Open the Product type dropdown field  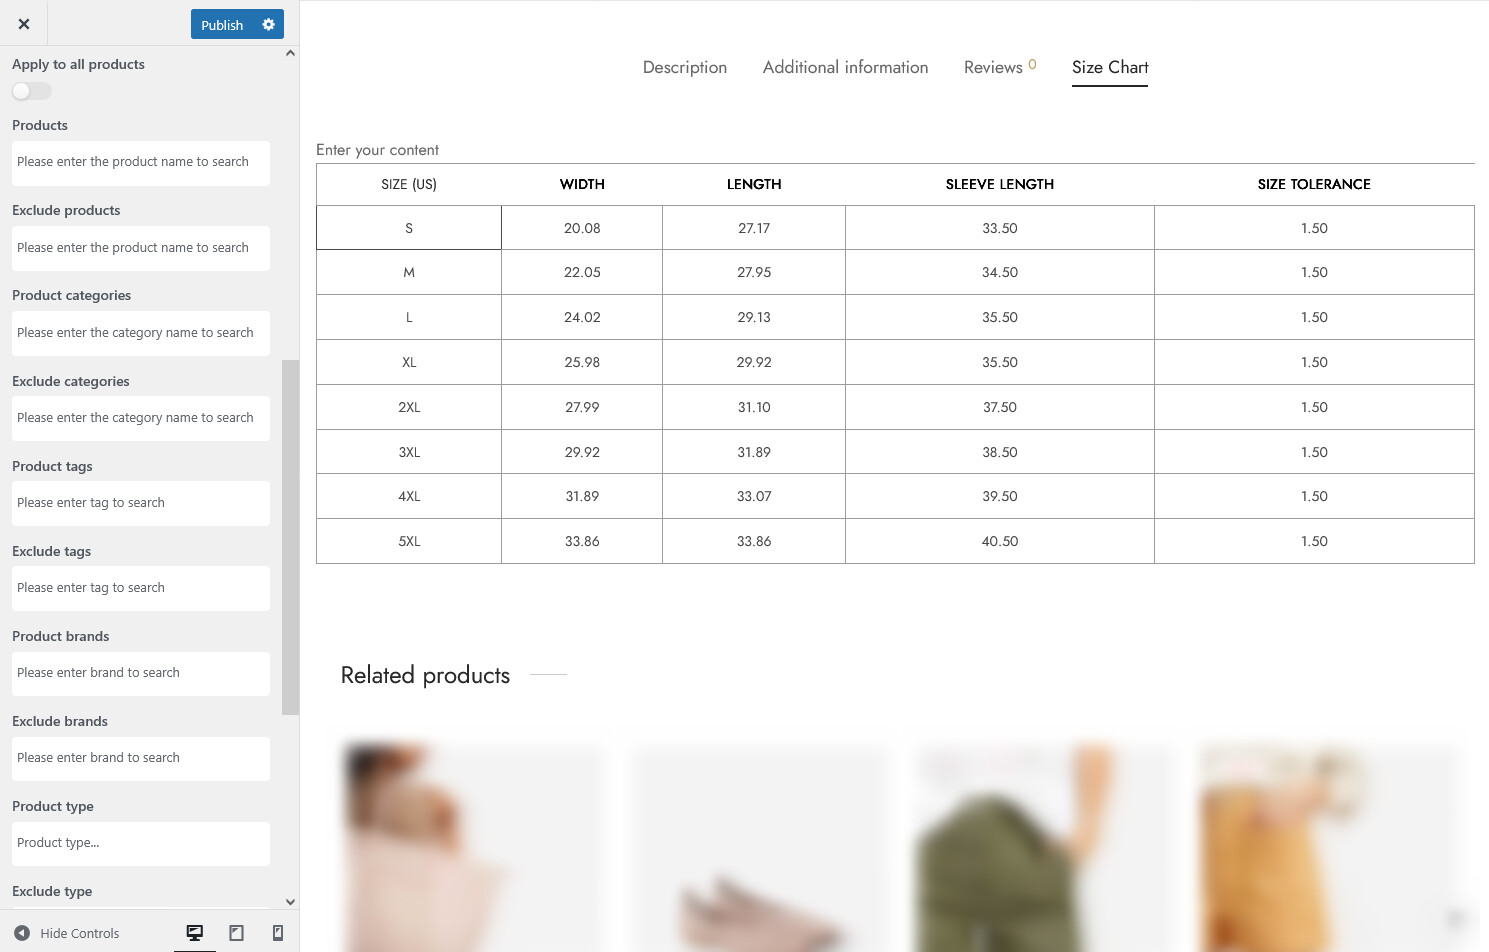pos(141,843)
